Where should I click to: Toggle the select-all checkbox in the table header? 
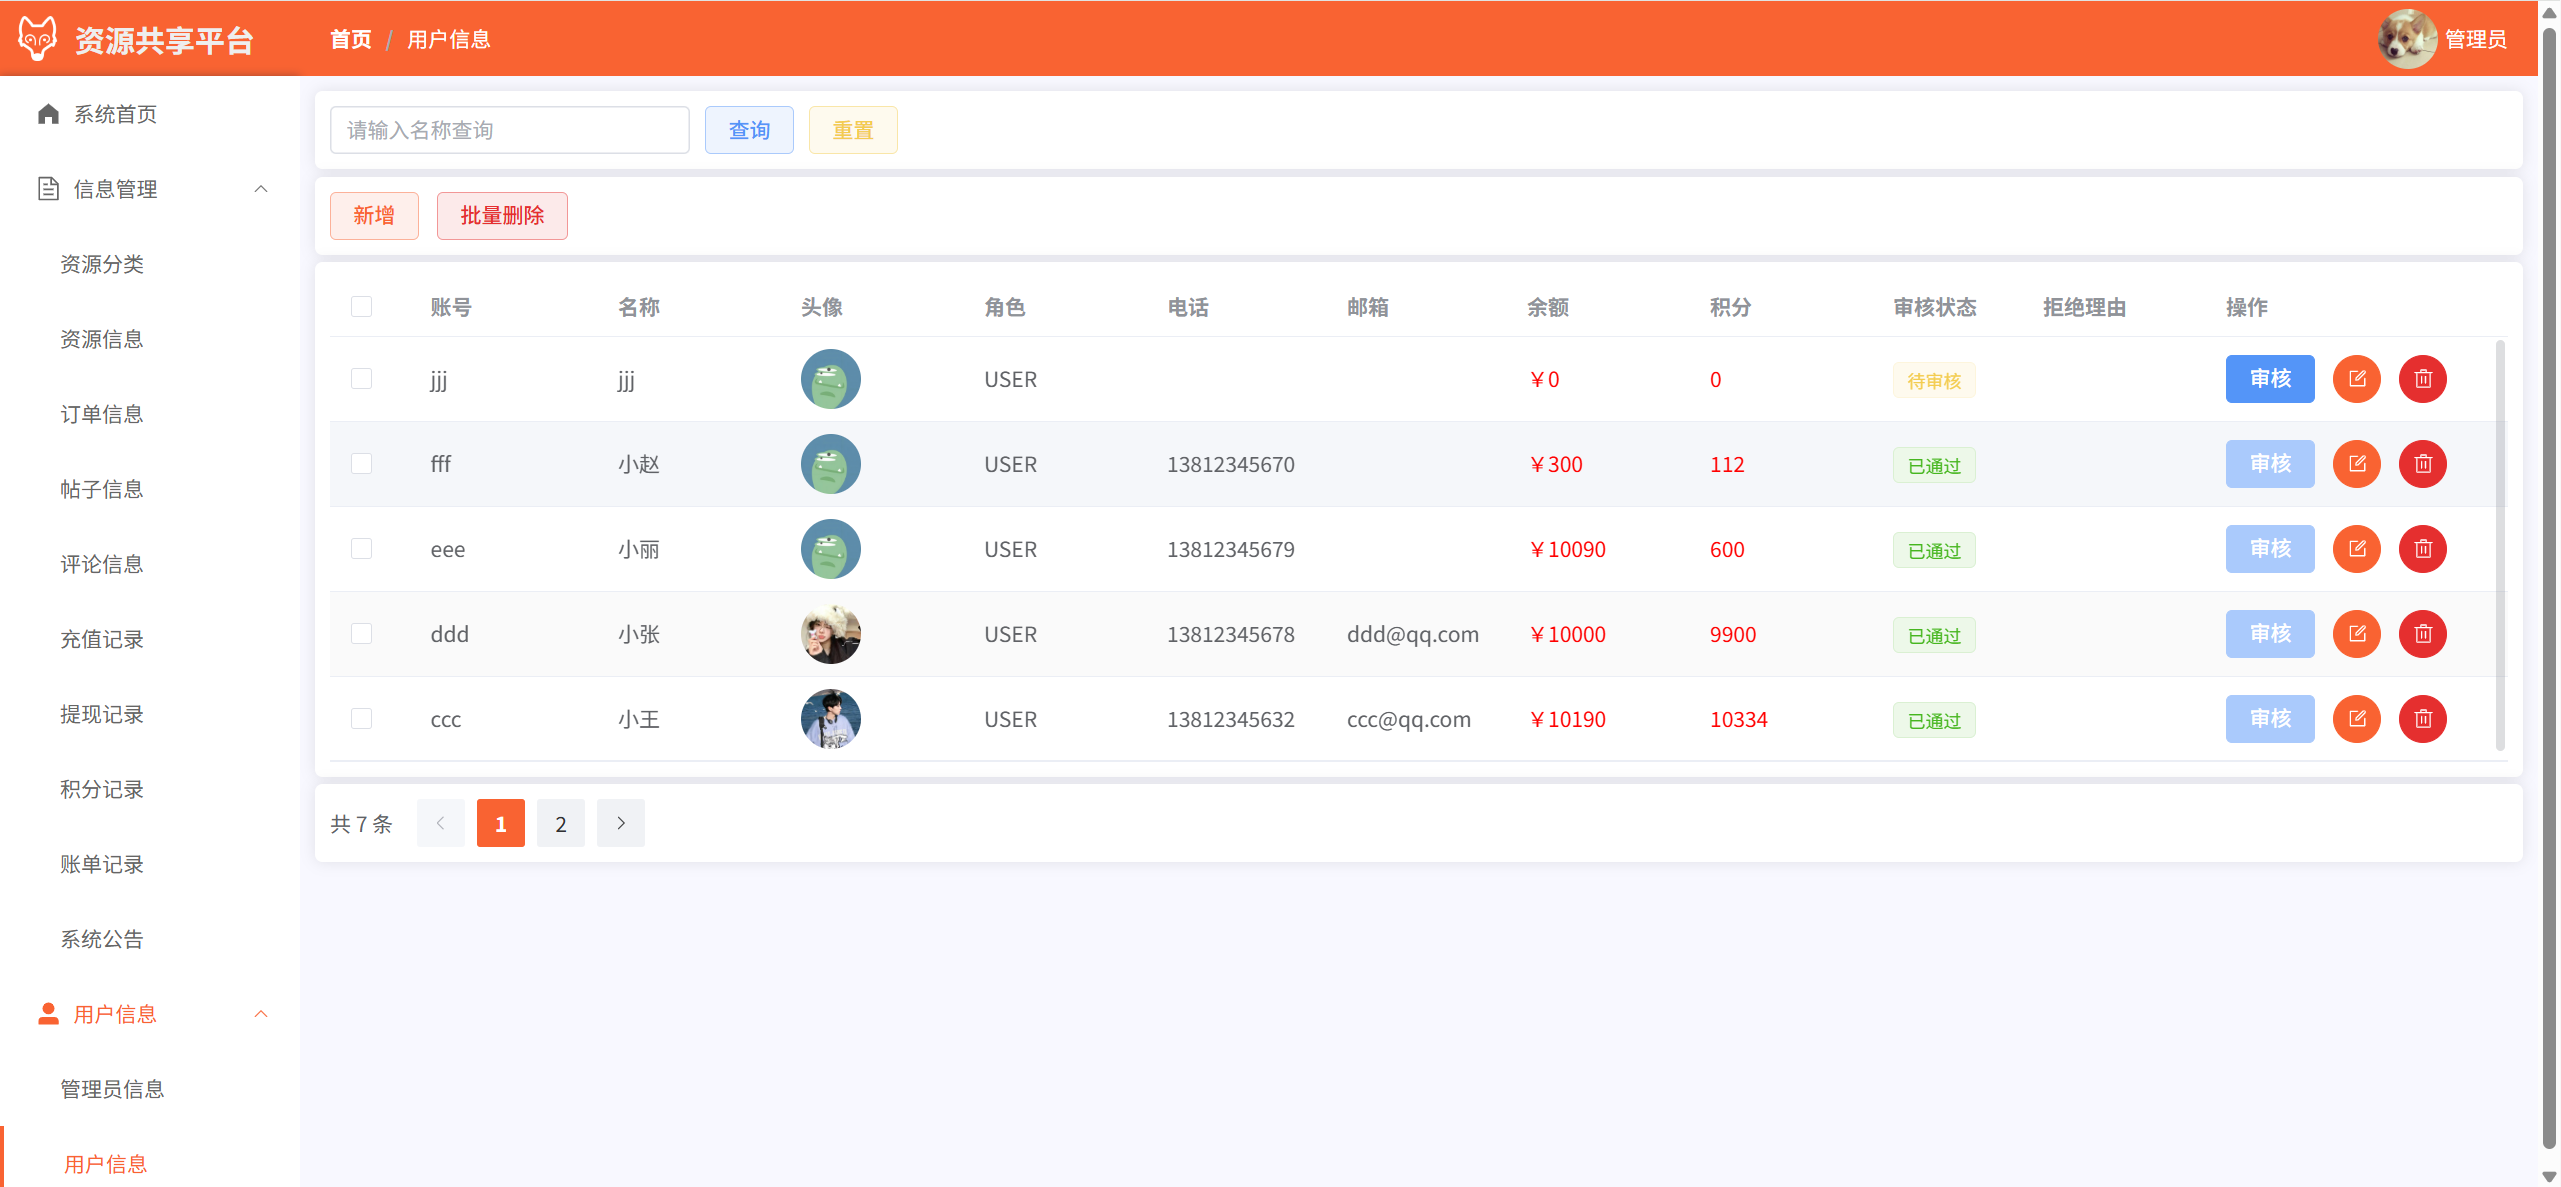[361, 307]
